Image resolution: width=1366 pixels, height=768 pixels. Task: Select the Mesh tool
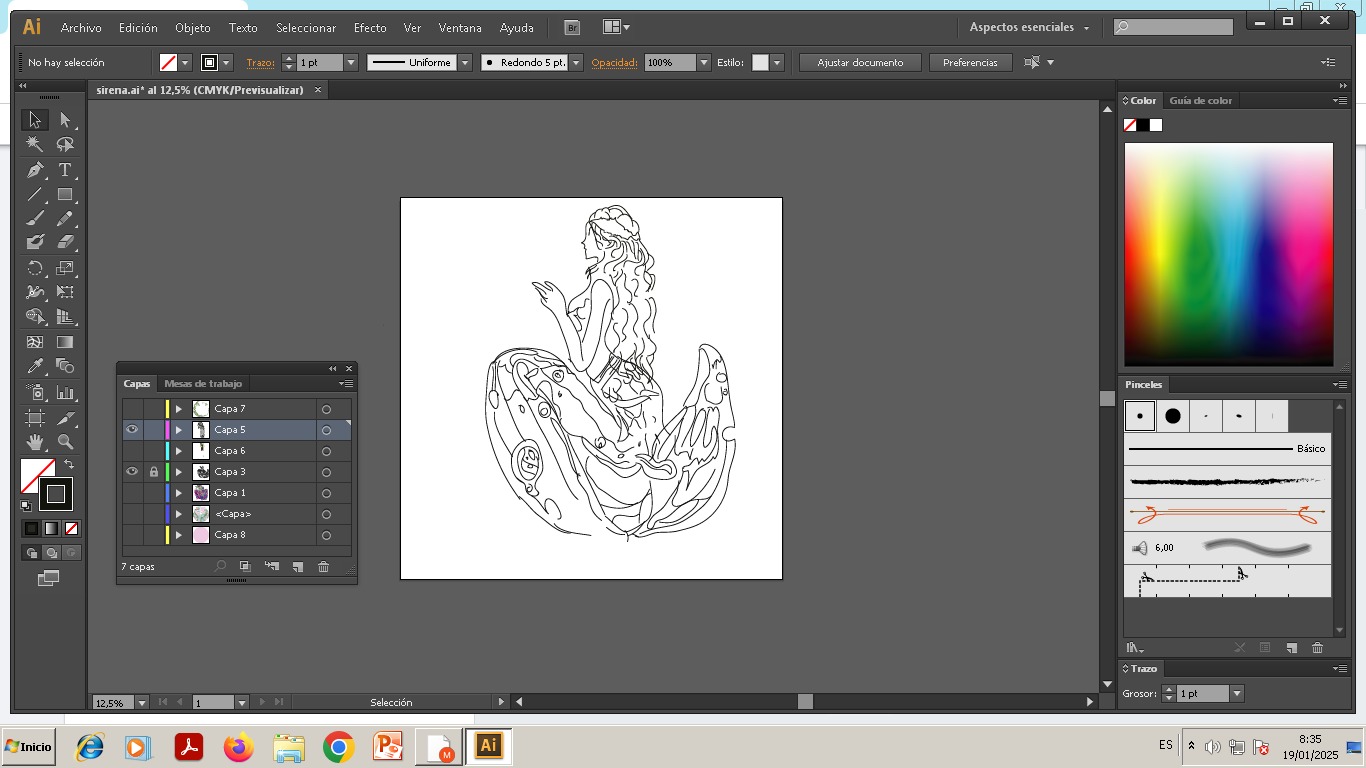tap(35, 342)
